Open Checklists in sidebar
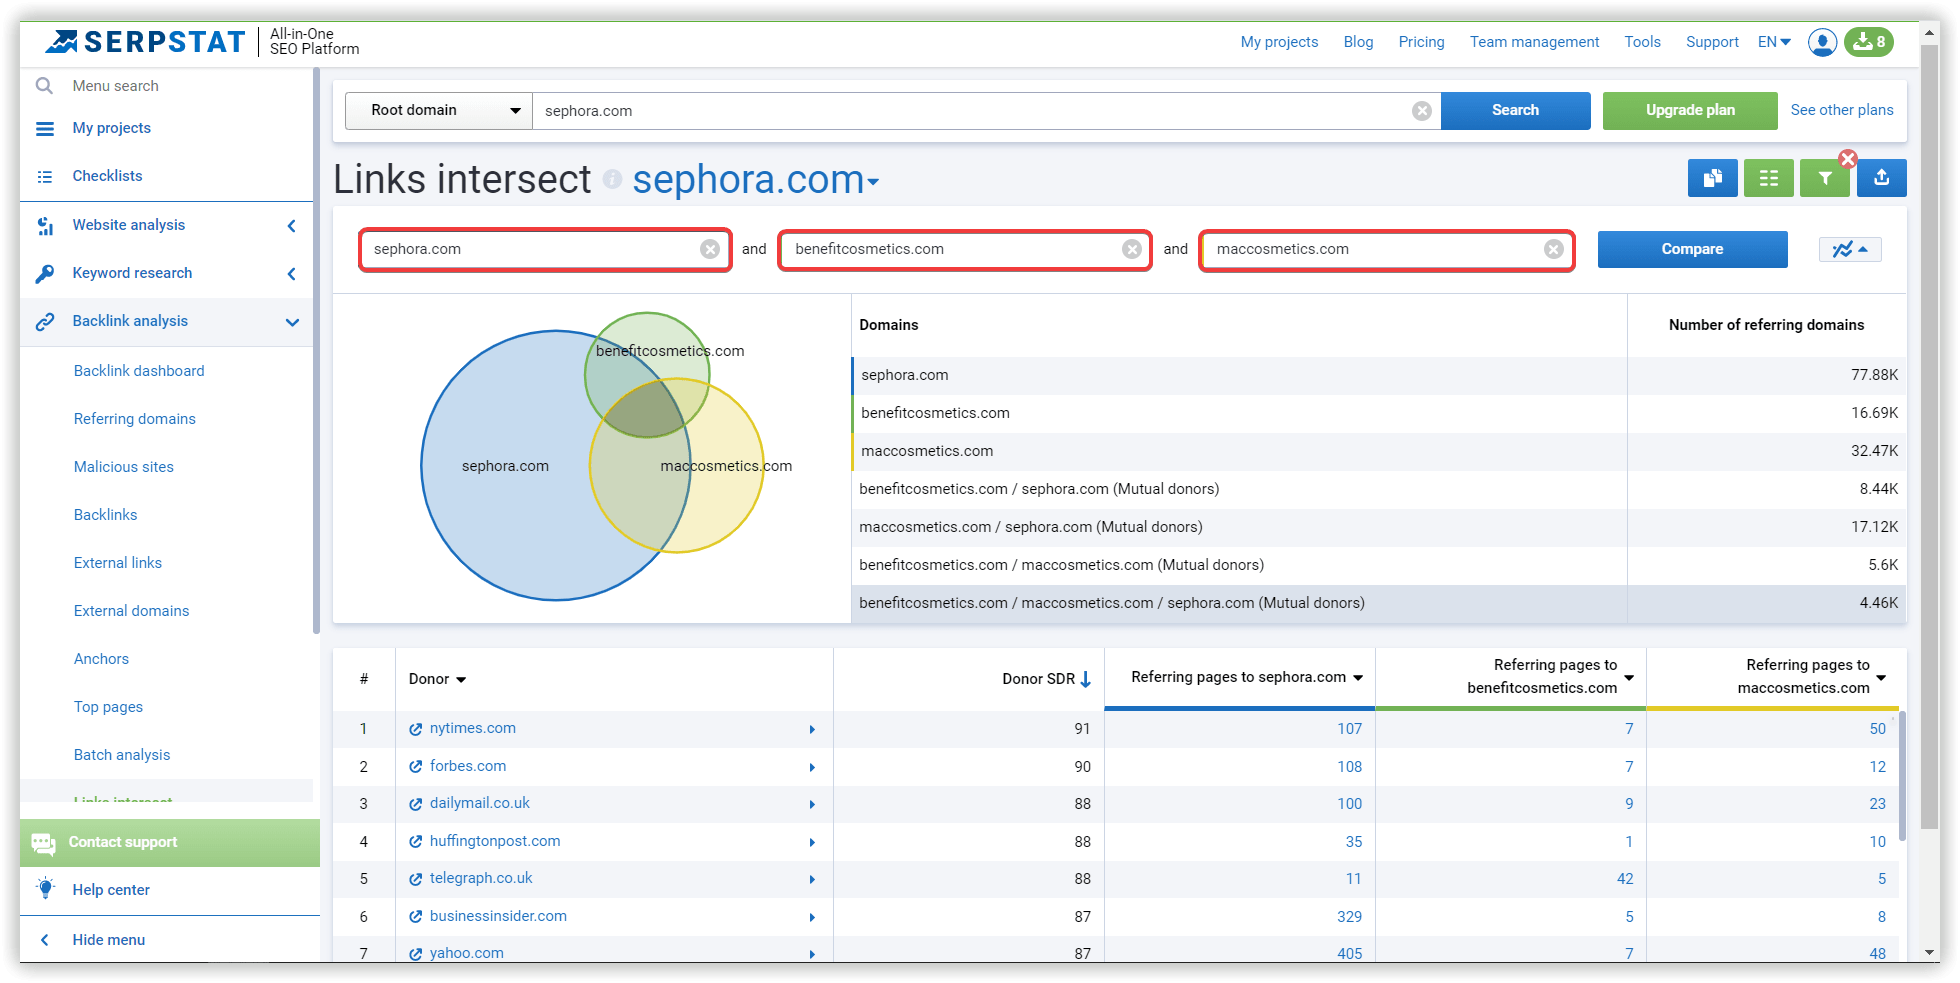Image resolution: width=1960 pixels, height=983 pixels. 107,176
